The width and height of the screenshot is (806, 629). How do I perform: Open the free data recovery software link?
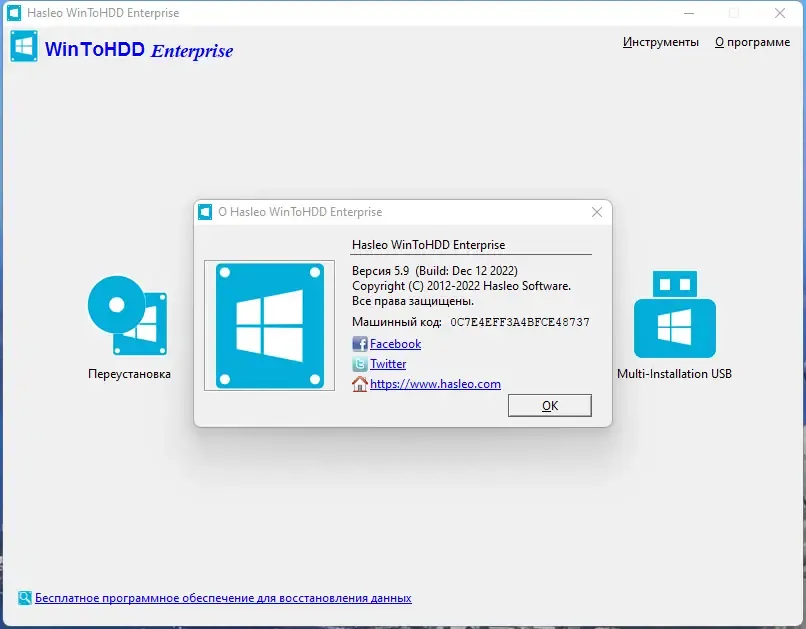click(x=223, y=598)
